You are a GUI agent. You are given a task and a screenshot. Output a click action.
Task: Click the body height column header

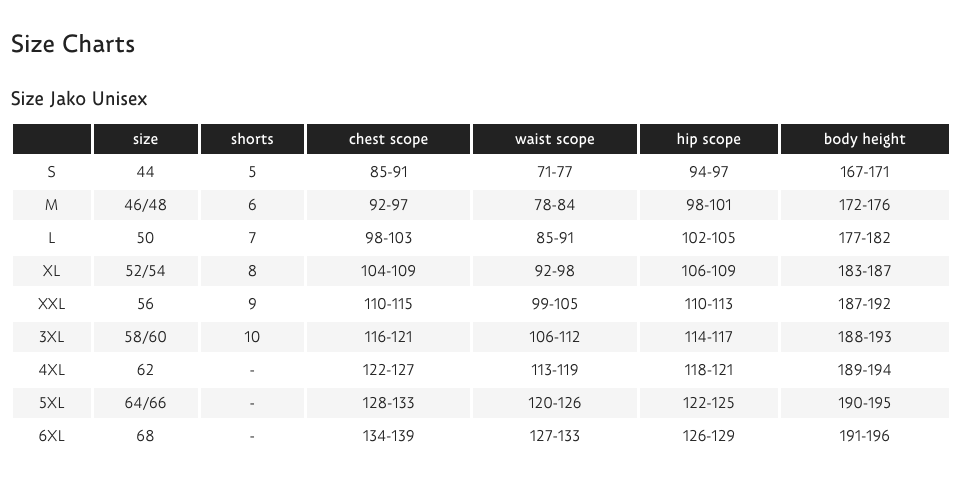(865, 139)
